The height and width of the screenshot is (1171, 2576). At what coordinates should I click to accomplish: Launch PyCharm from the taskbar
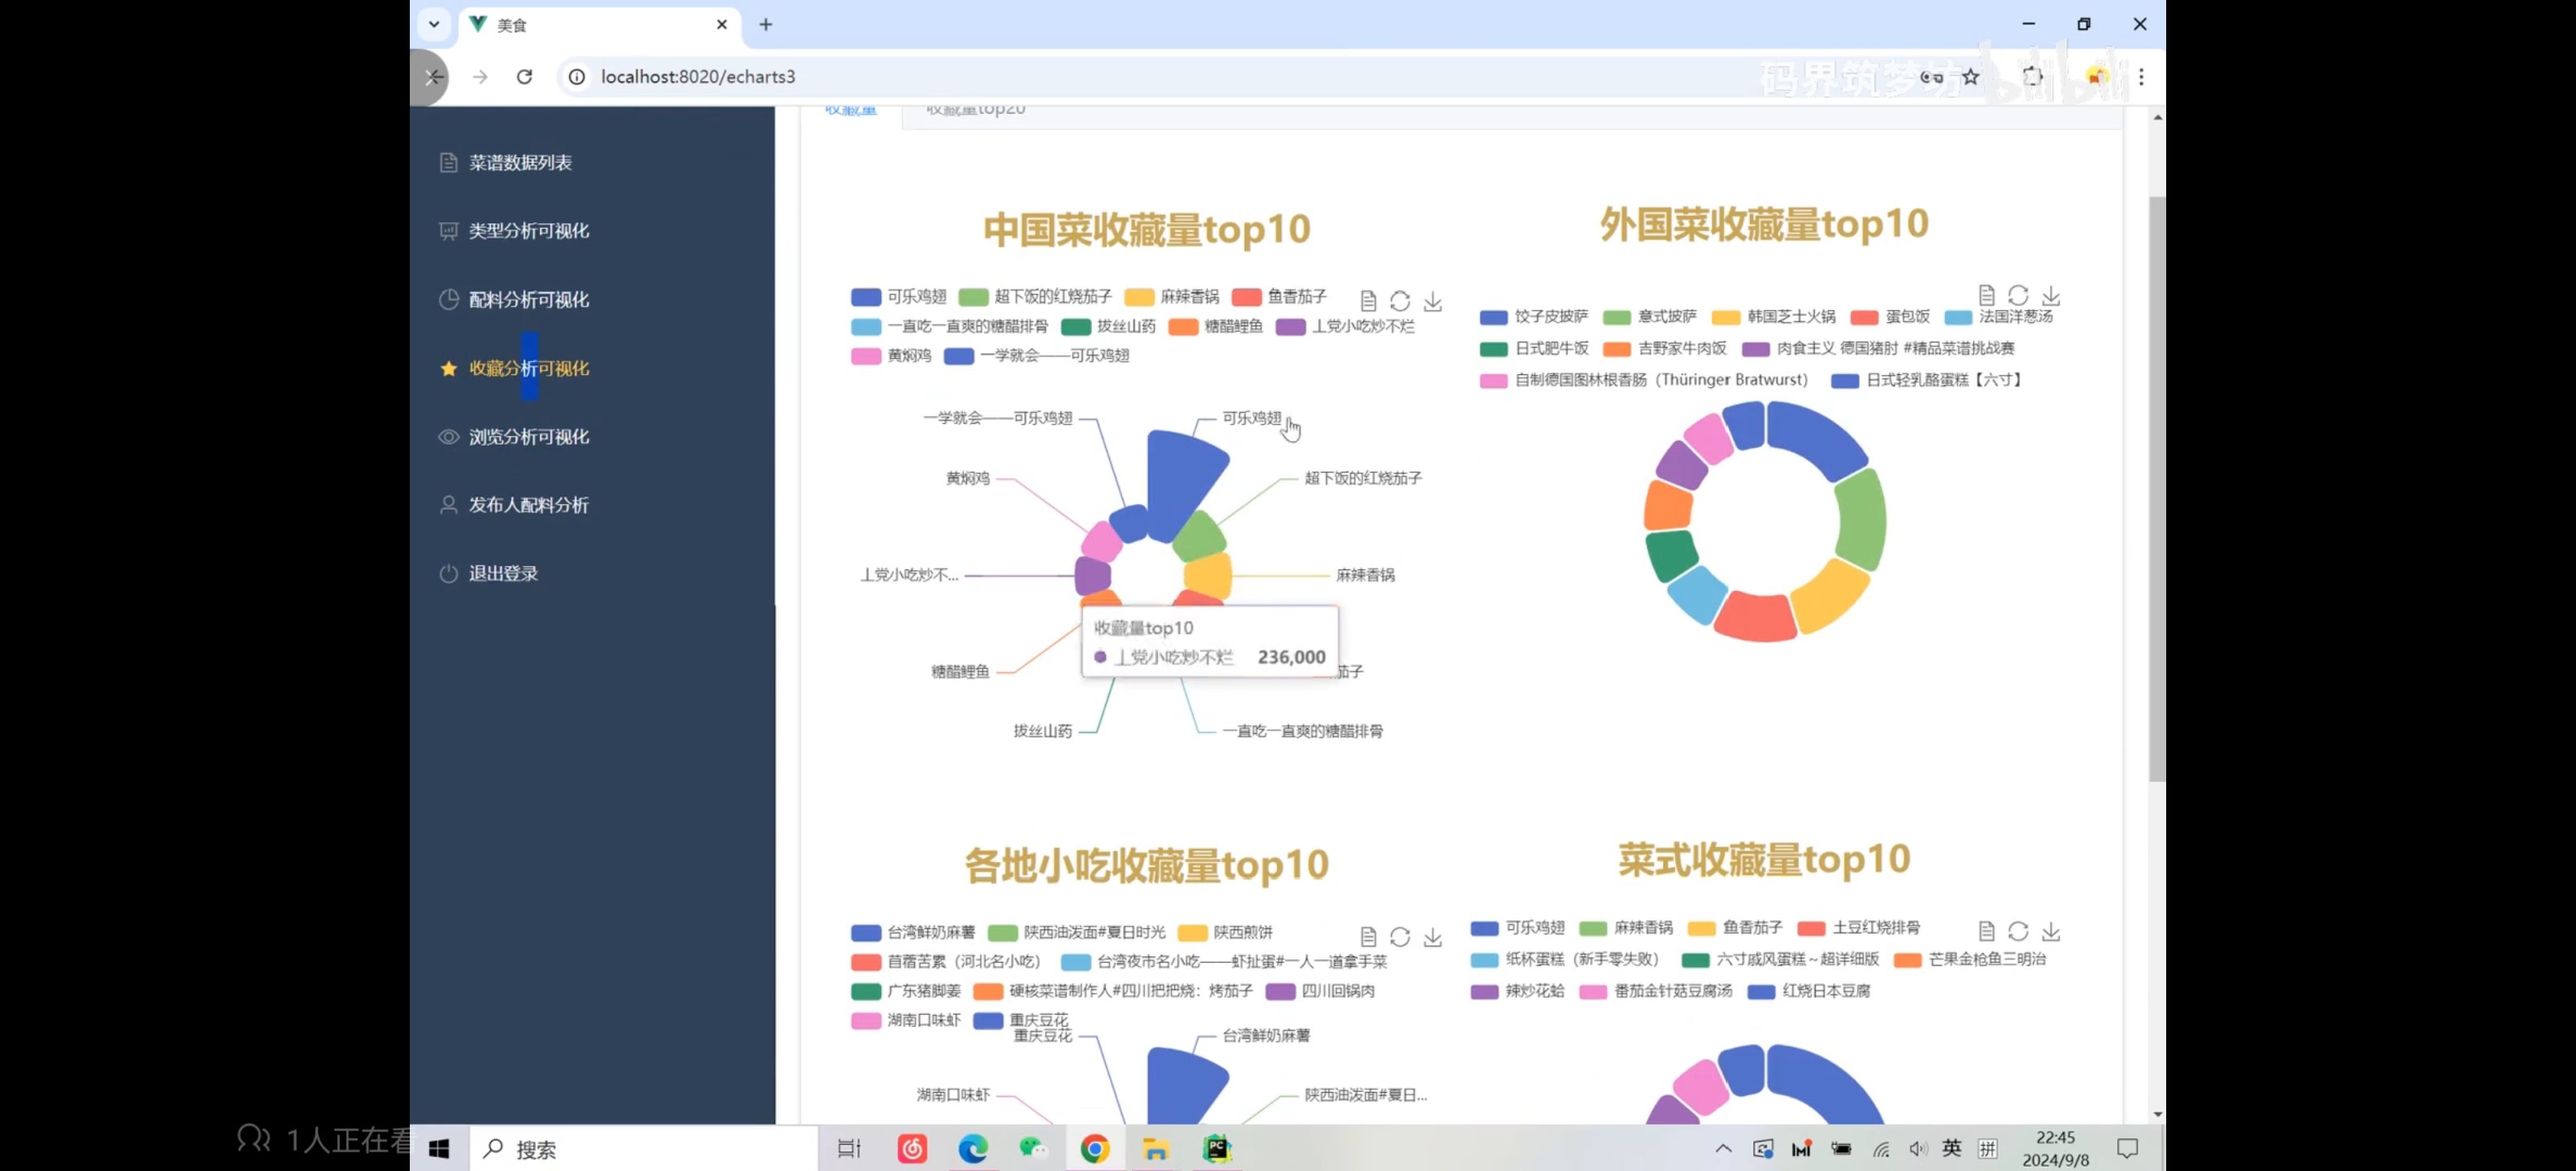[1217, 1148]
